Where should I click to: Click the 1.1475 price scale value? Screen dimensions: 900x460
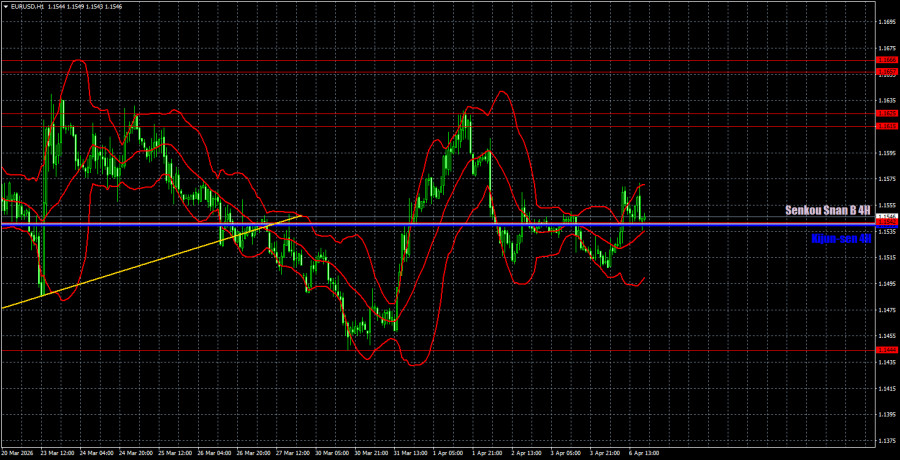(887, 310)
